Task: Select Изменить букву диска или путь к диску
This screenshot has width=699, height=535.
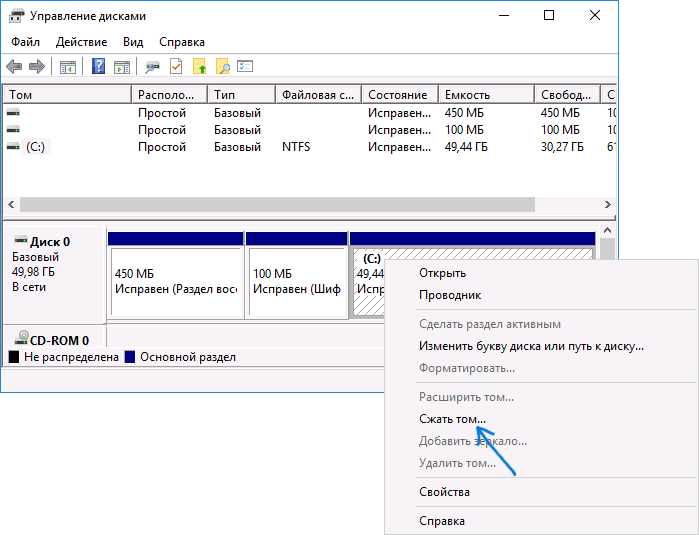Action: 531,346
